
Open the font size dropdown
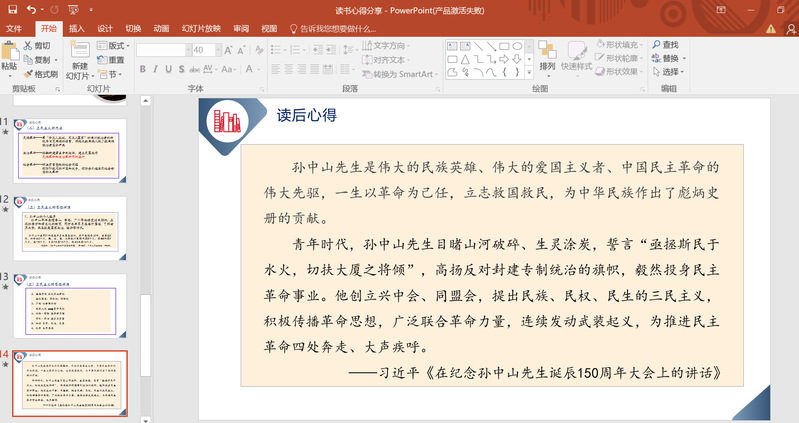coord(215,49)
